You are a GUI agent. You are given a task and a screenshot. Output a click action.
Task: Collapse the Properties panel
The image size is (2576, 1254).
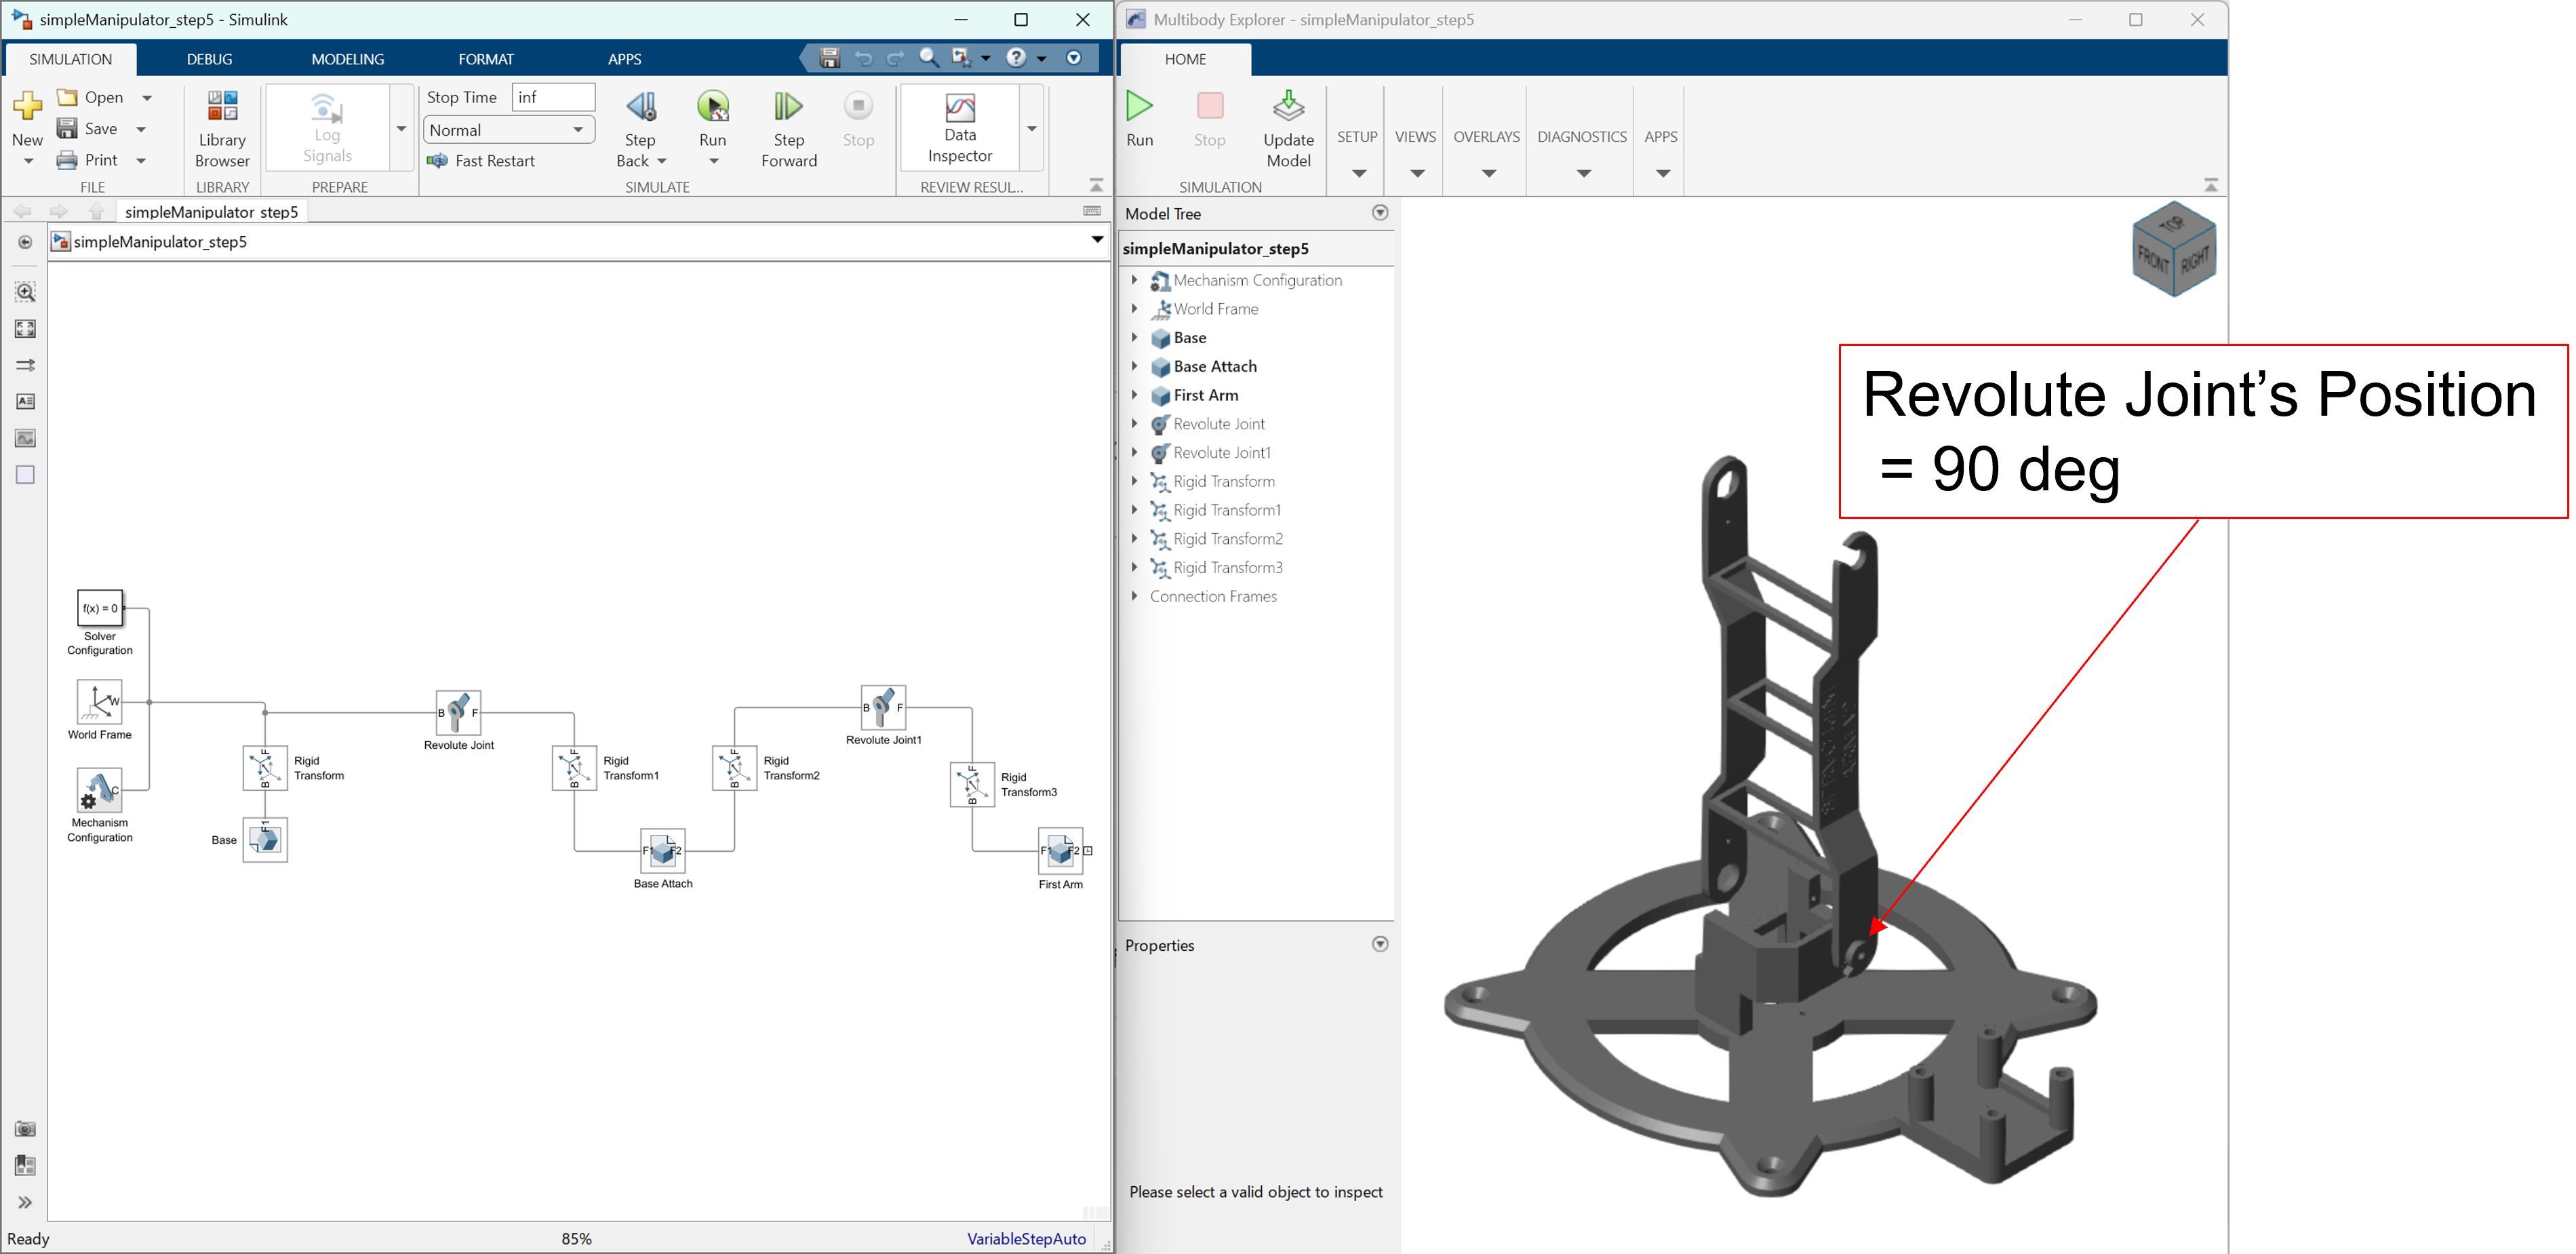coord(1380,944)
